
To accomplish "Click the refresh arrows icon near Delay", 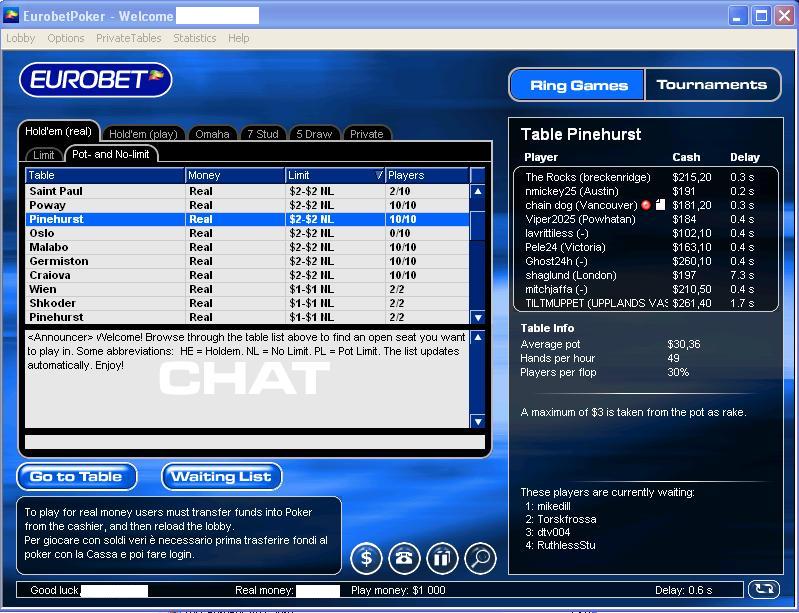I will (x=763, y=590).
